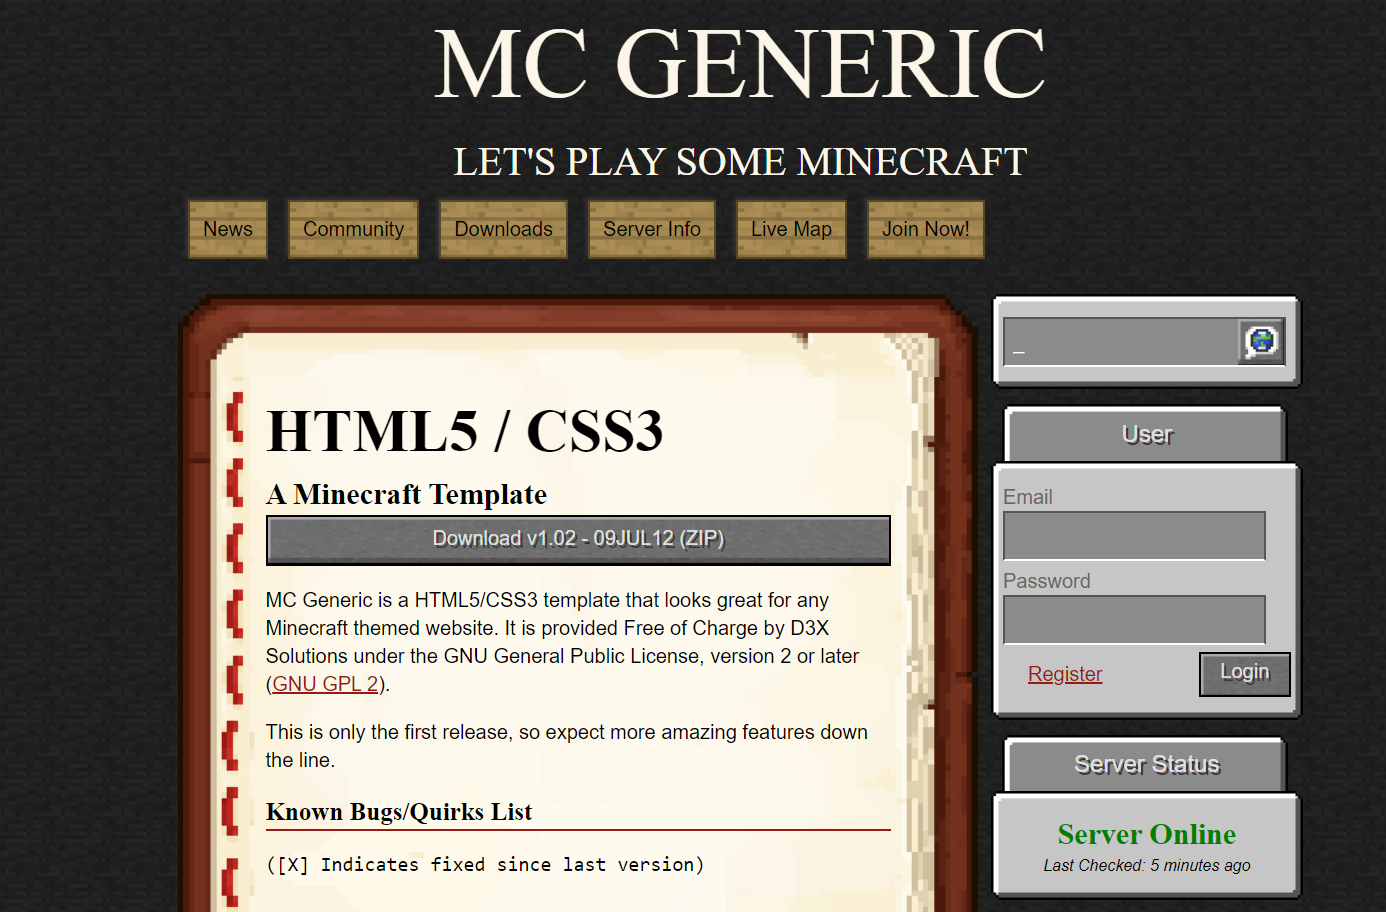The height and width of the screenshot is (912, 1386).
Task: Click the HTML5 / CSS3 article heading
Action: coord(465,431)
